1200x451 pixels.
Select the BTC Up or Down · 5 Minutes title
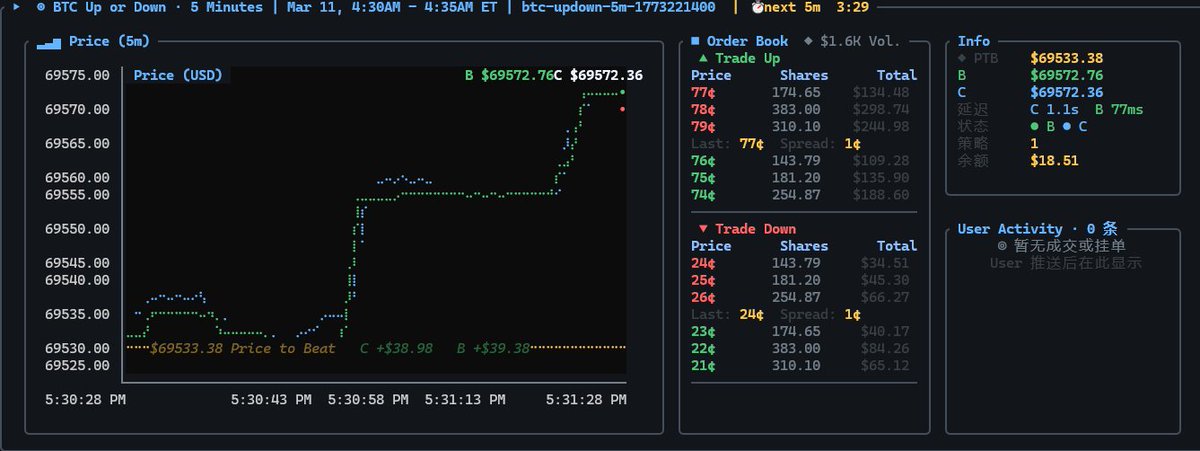[x=158, y=7]
